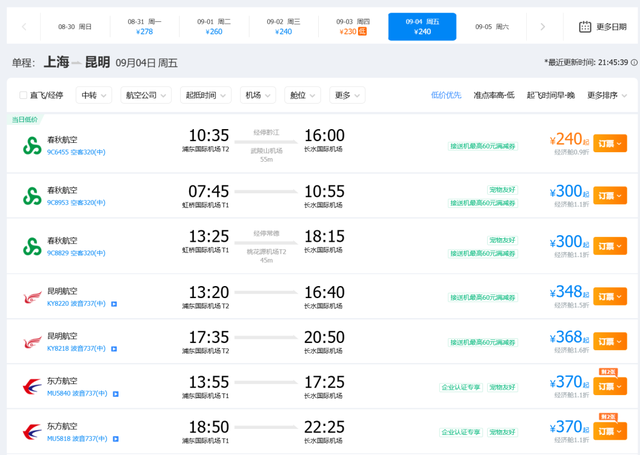Image resolution: width=640 pixels, height=455 pixels.
Task: Click the 宠物友好 tag on the 9C8953 row
Action: (502, 190)
